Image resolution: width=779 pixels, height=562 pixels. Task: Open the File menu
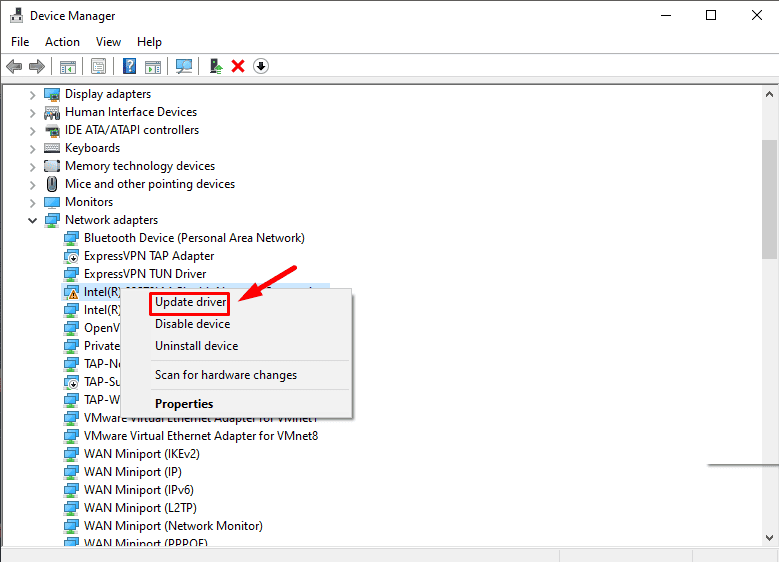[20, 42]
